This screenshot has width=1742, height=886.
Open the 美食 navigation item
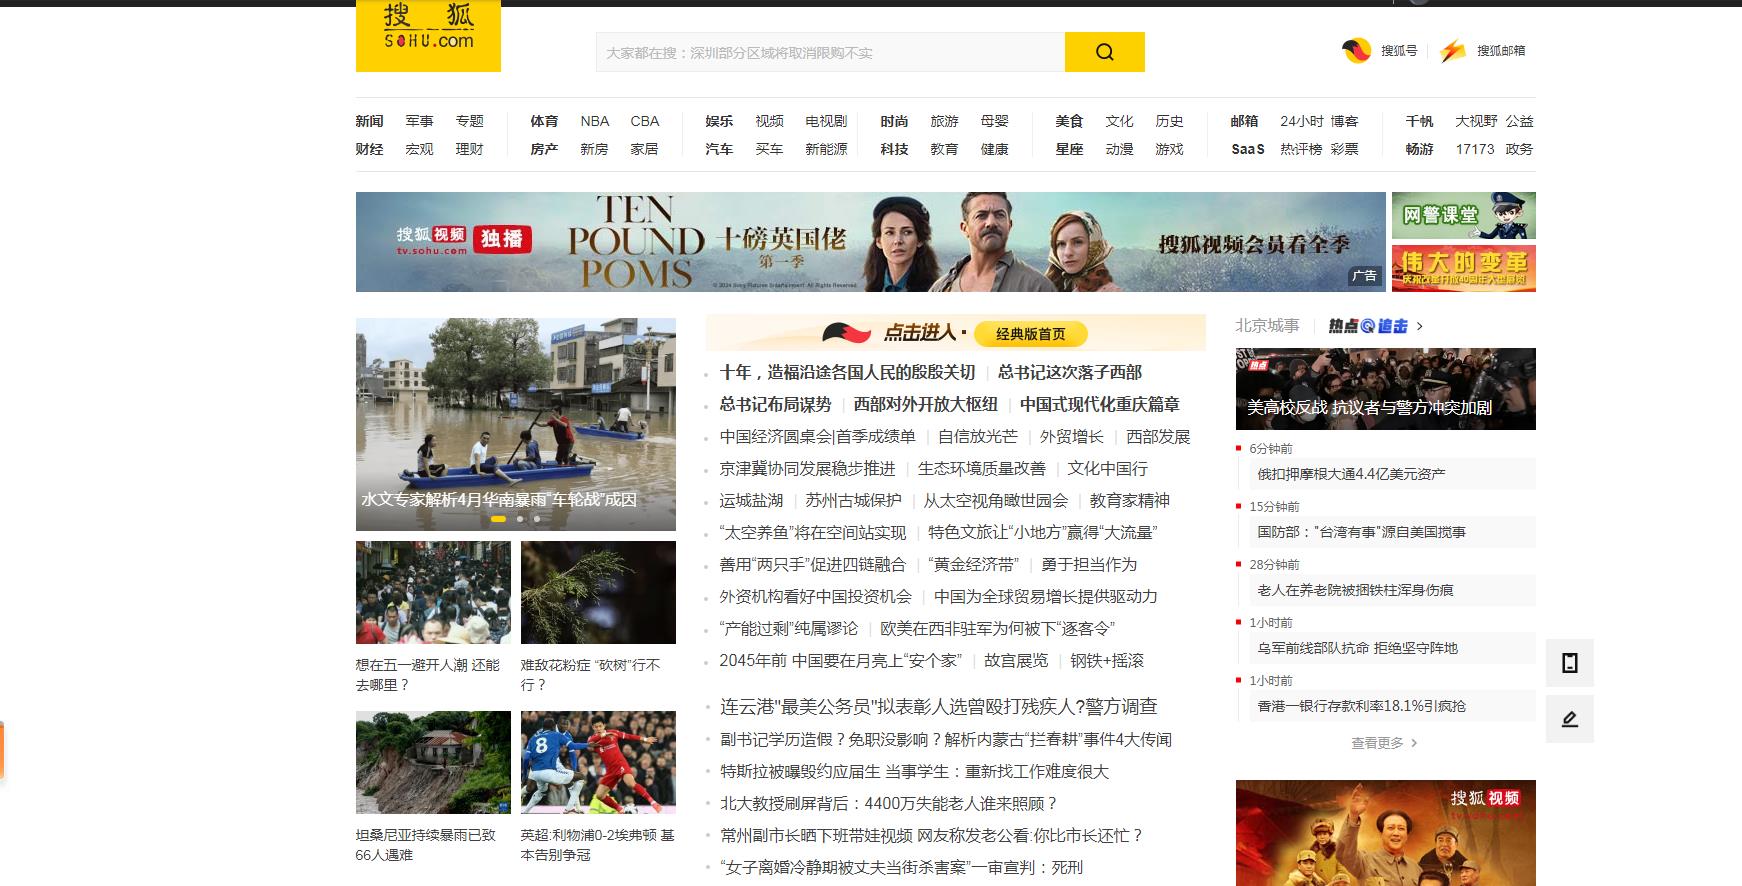tap(1069, 121)
